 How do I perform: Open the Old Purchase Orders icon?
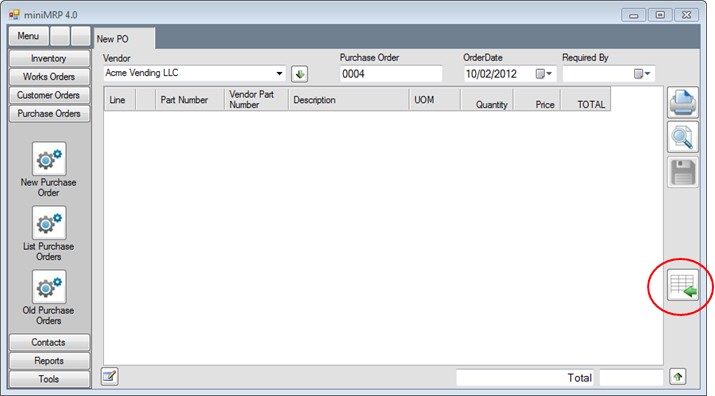(49, 287)
